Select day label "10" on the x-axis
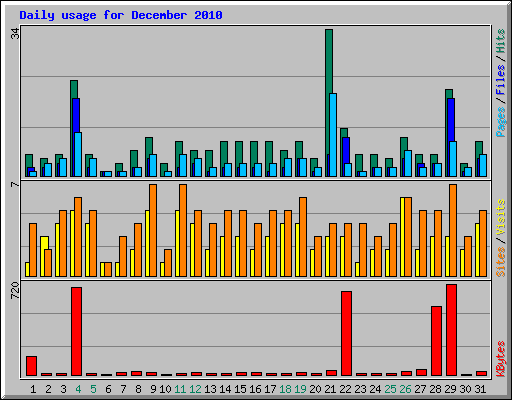512x400 pixels. [165, 389]
